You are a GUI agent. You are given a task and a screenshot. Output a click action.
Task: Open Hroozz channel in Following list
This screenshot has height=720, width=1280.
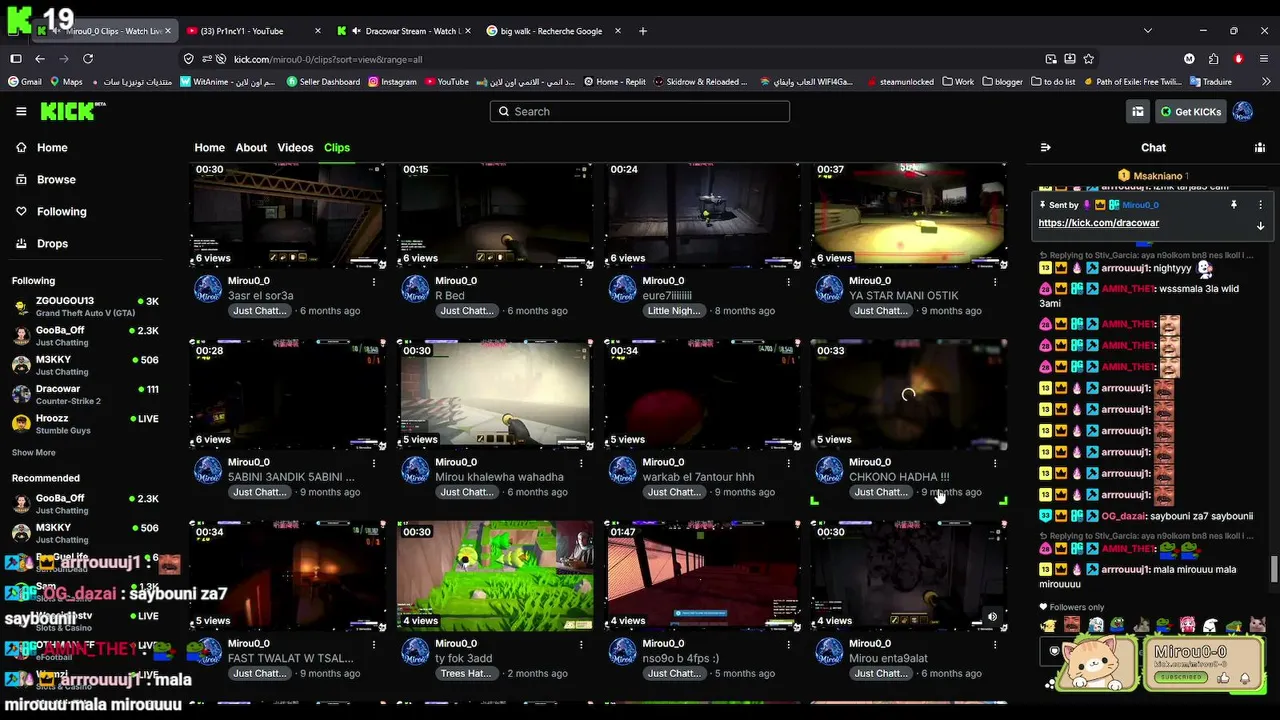(x=86, y=424)
